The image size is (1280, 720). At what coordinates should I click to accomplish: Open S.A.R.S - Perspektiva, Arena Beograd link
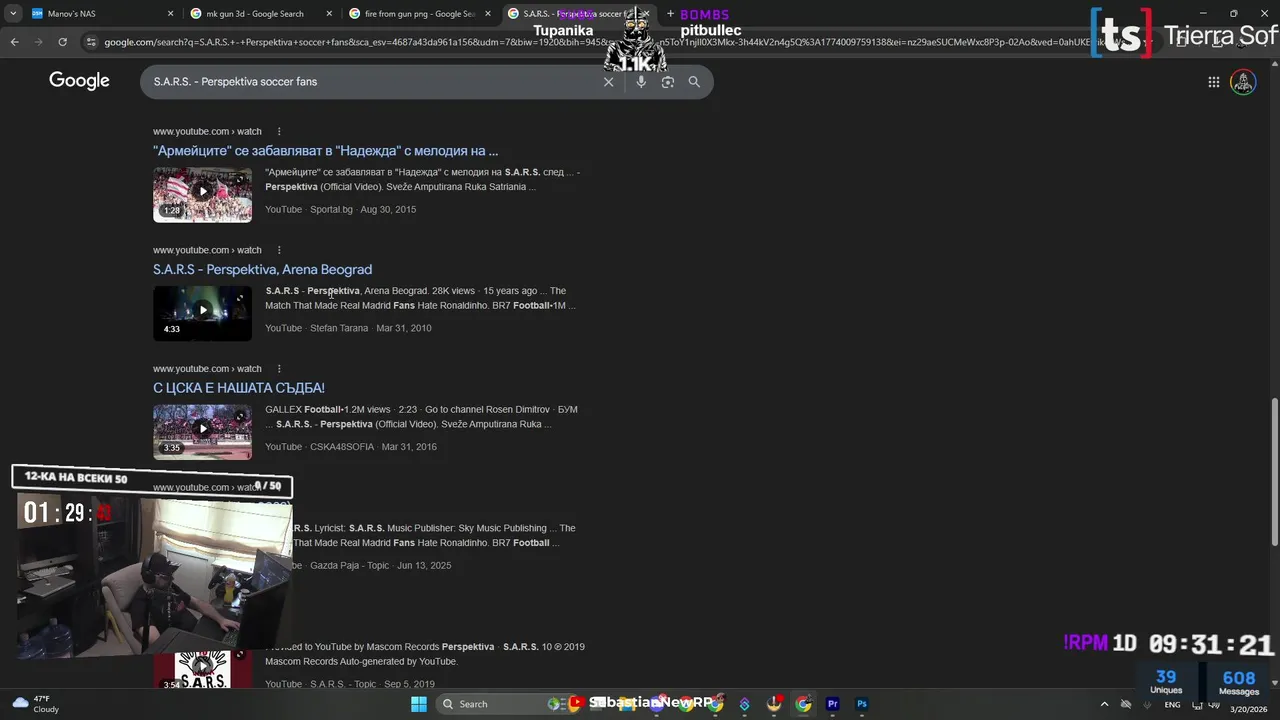(x=262, y=270)
